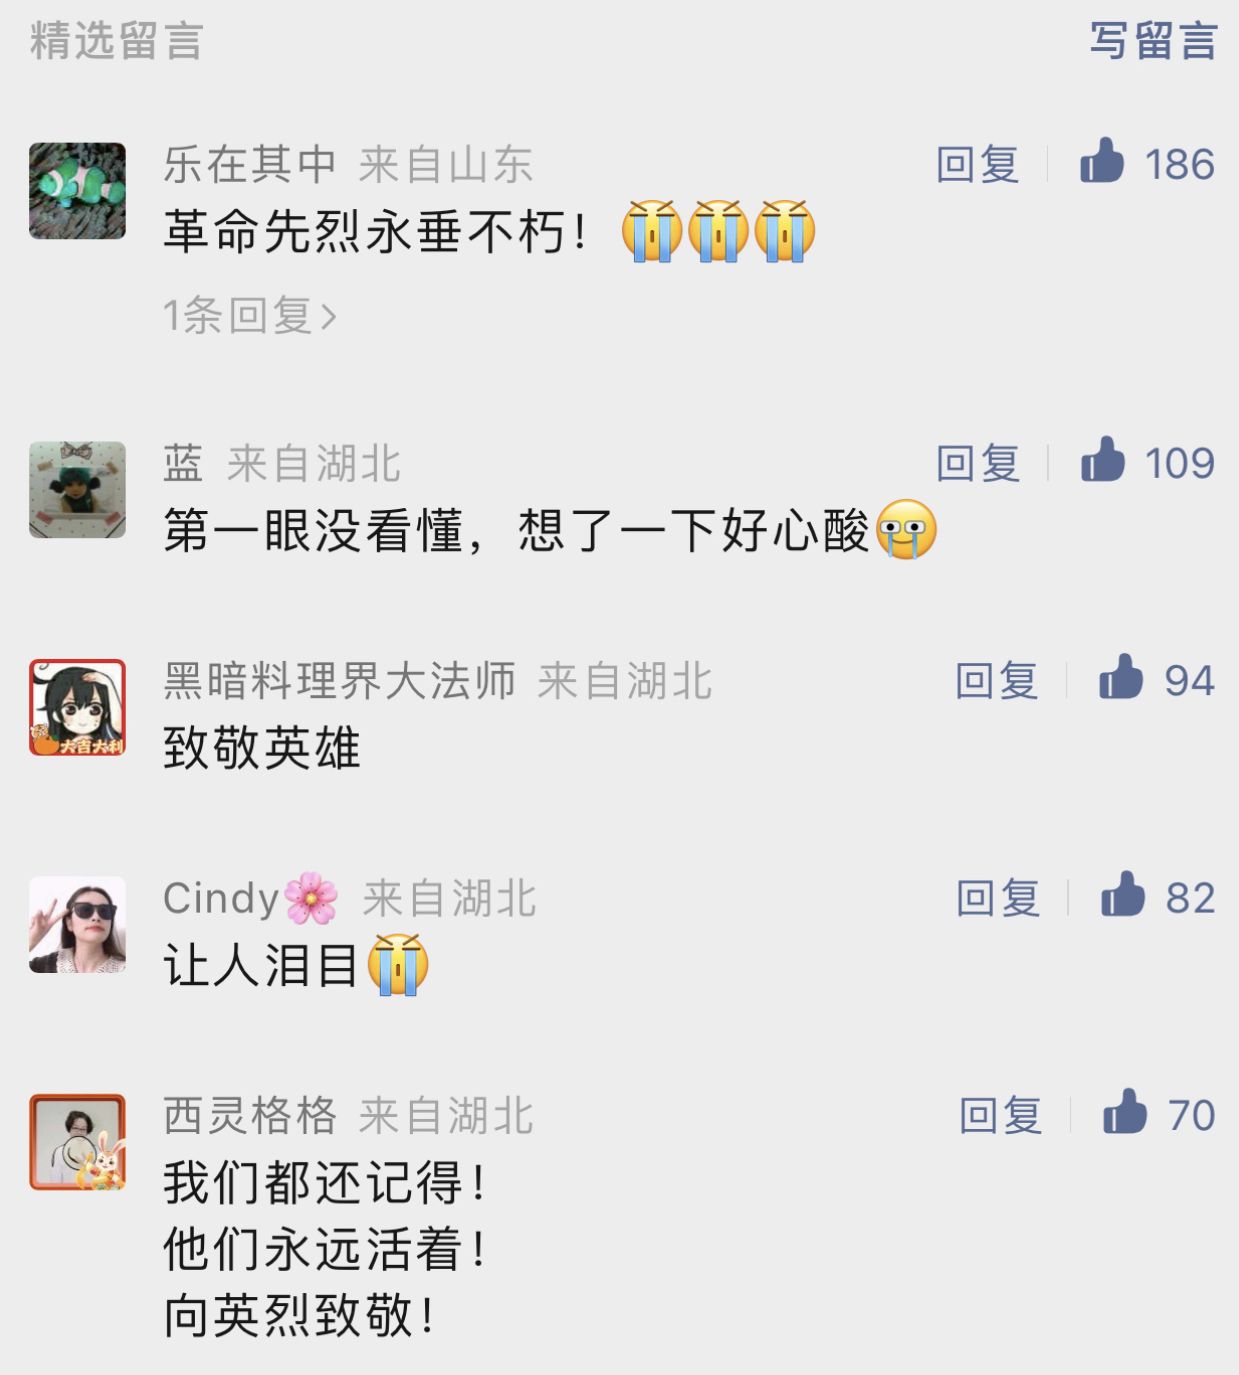Like Cindy's comment with thumbs-up
This screenshot has height=1375, width=1239.
coord(1123,895)
